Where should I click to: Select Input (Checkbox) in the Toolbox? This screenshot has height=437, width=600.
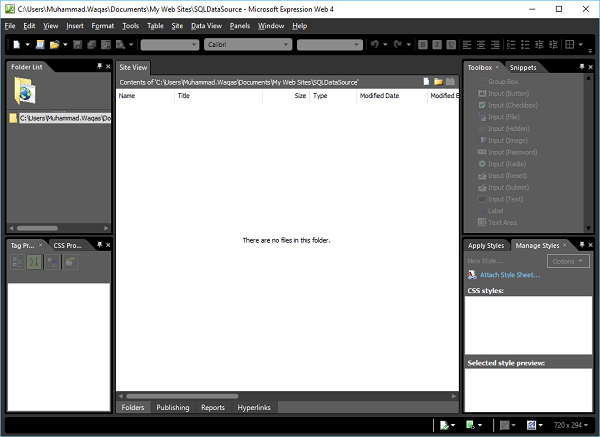coord(508,105)
